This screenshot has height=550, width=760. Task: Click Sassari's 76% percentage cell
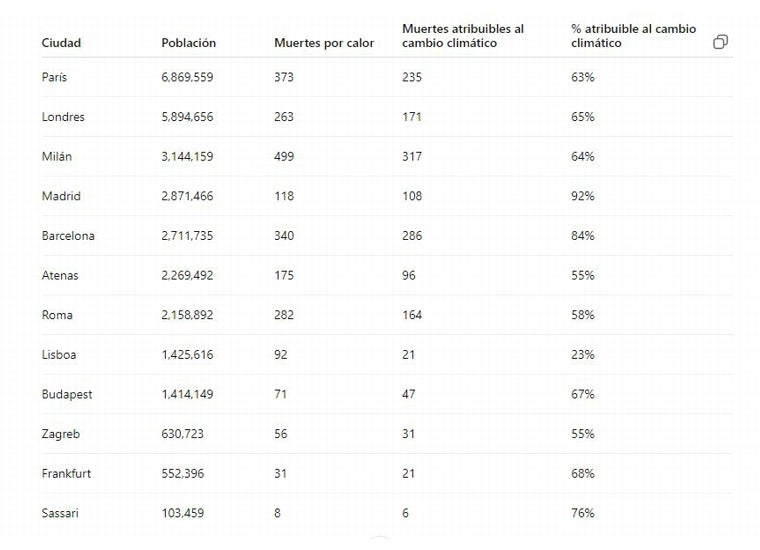[x=583, y=513]
